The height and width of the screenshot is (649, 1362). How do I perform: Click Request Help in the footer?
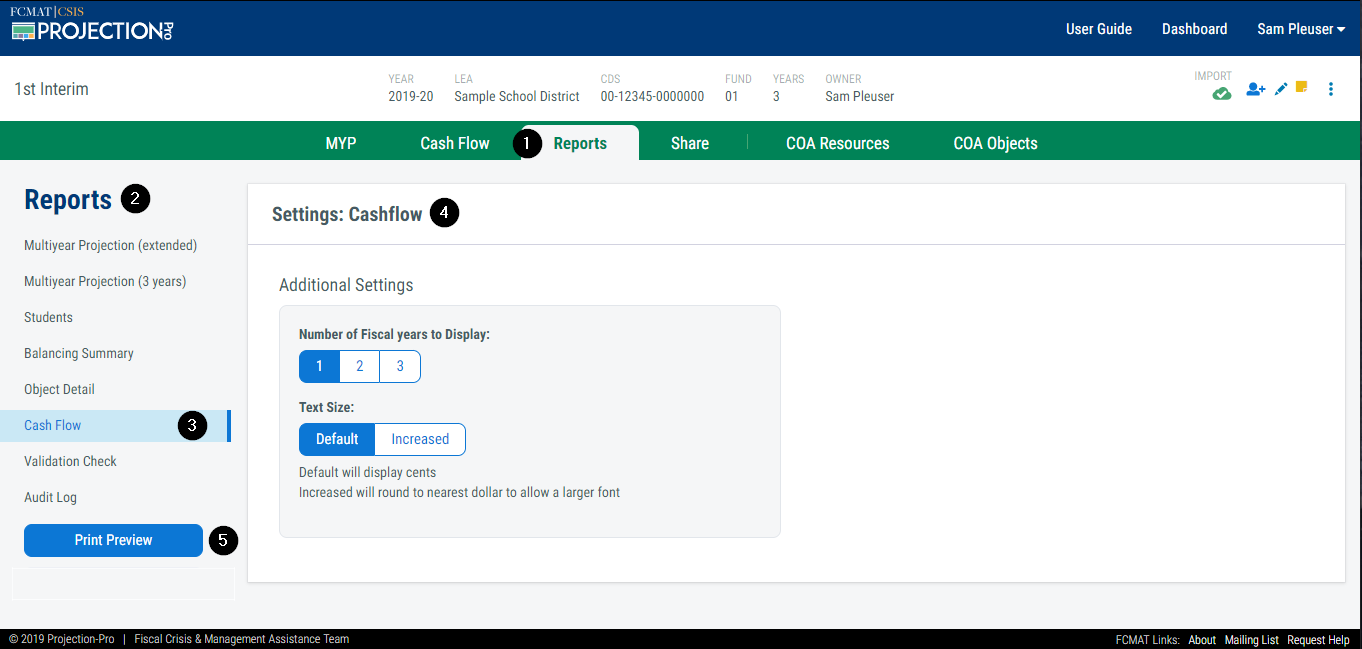(1318, 639)
